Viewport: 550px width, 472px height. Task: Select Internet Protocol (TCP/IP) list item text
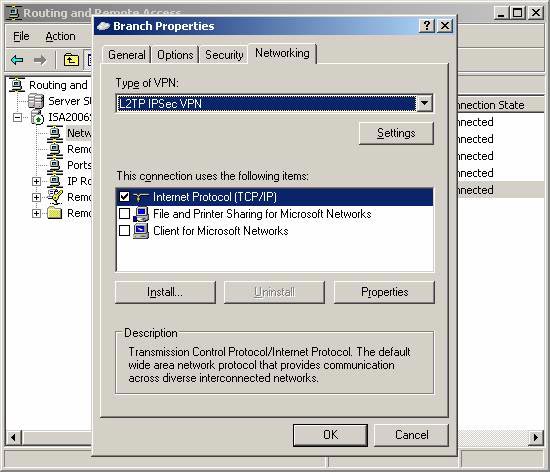pos(215,197)
